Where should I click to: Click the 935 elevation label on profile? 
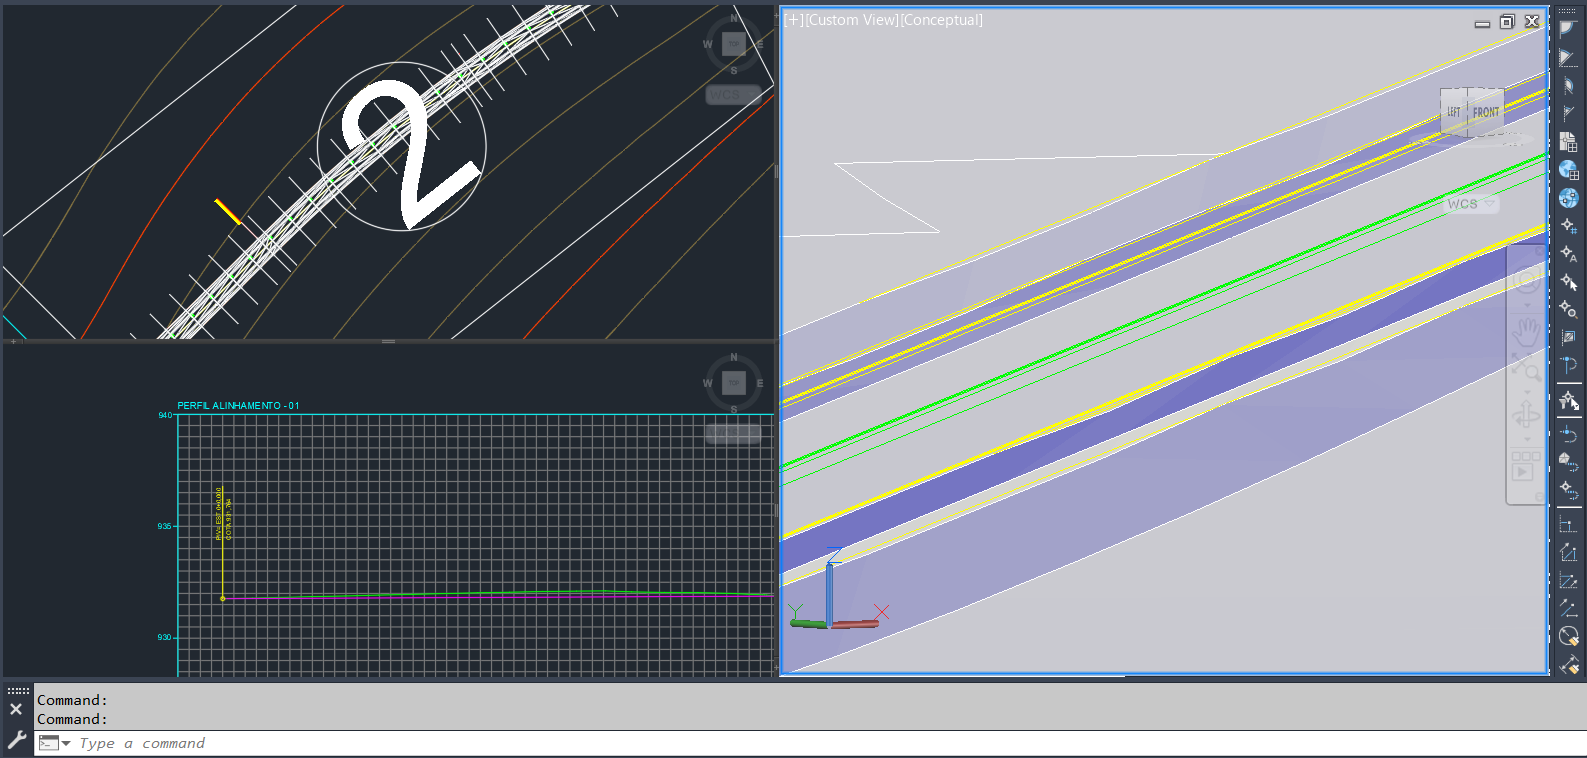pyautogui.click(x=164, y=526)
